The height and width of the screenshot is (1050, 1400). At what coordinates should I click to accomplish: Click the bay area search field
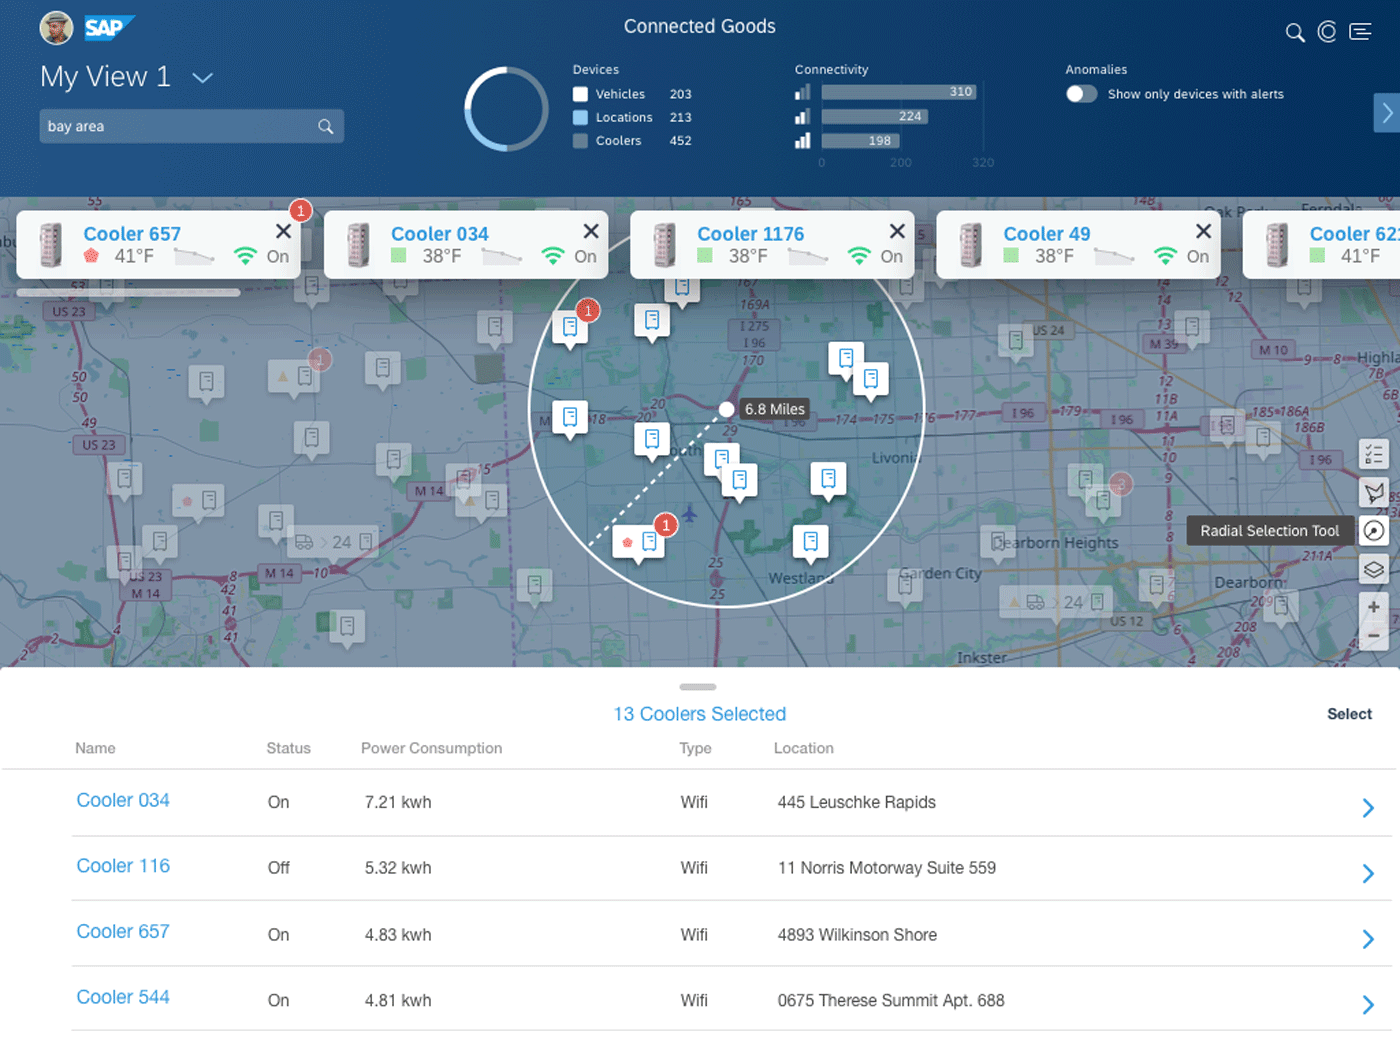click(180, 126)
